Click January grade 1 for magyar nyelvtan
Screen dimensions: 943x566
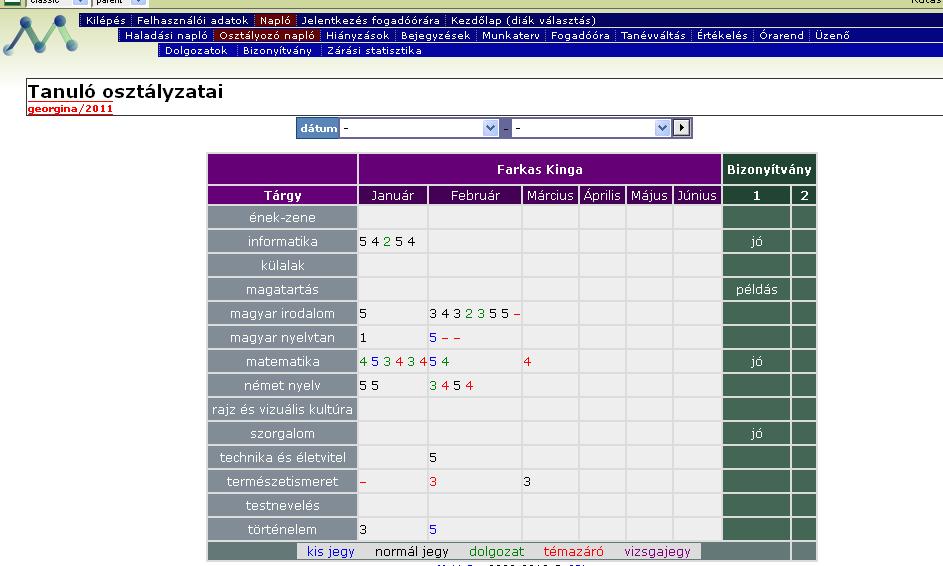pos(363,337)
